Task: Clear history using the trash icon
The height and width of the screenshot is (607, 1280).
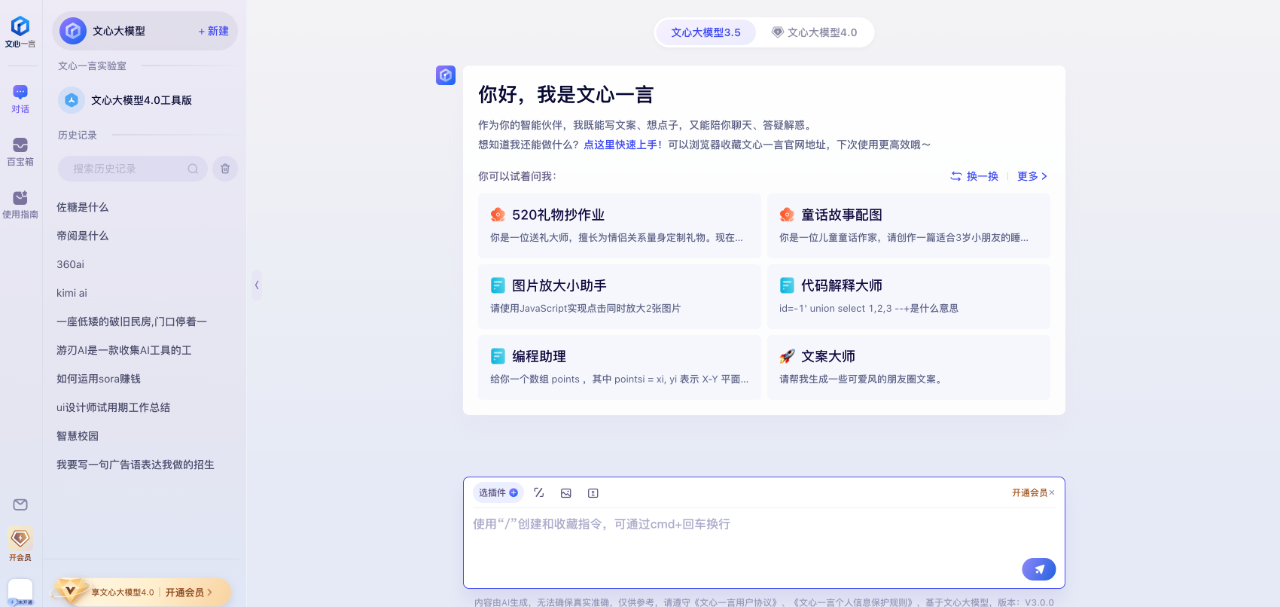Action: pyautogui.click(x=225, y=168)
